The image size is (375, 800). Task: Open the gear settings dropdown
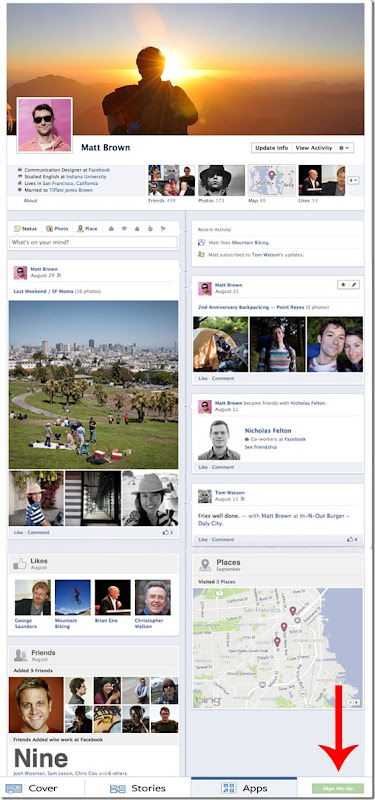tap(345, 148)
